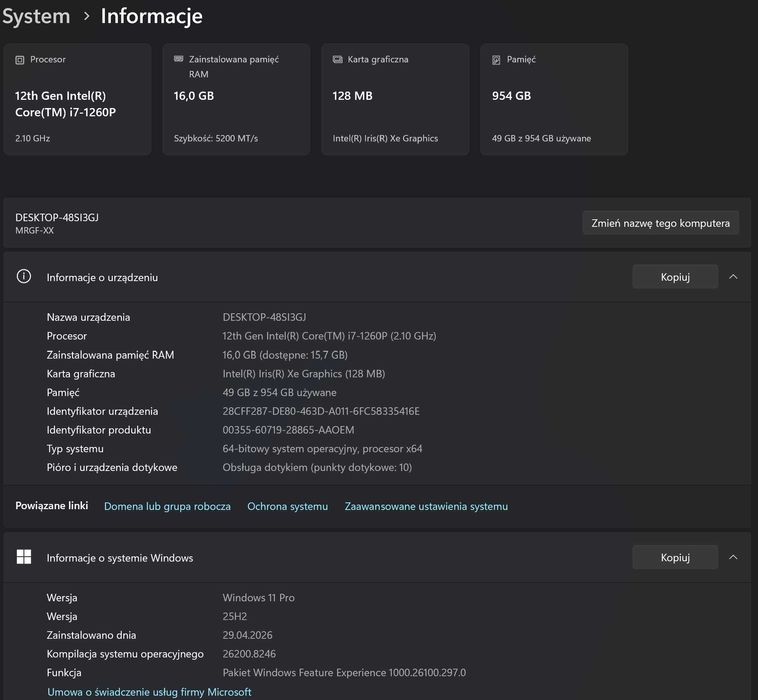Click the breadcrumb chevron after System
This screenshot has height=700, width=758.
pyautogui.click(x=87, y=16)
